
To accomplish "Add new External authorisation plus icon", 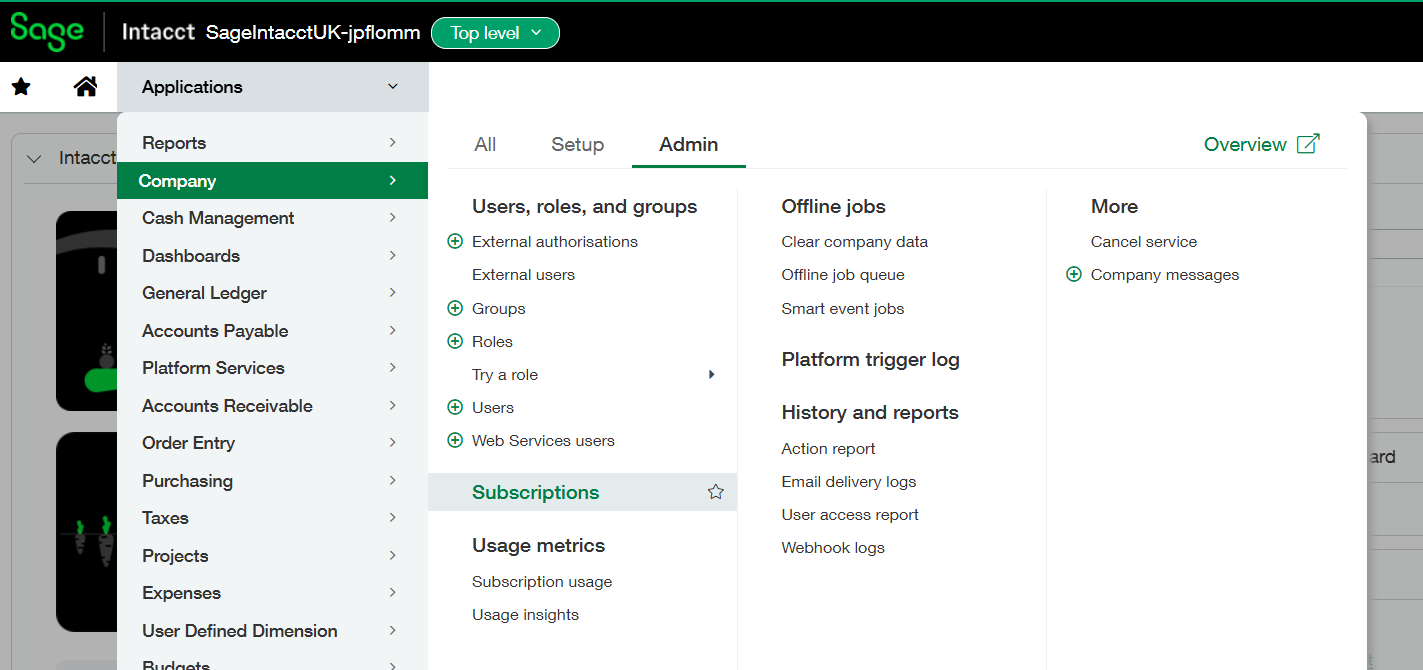I will [455, 242].
